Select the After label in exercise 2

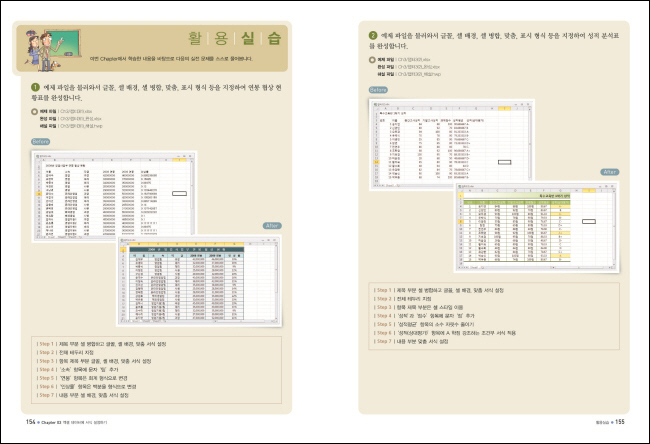610,172
